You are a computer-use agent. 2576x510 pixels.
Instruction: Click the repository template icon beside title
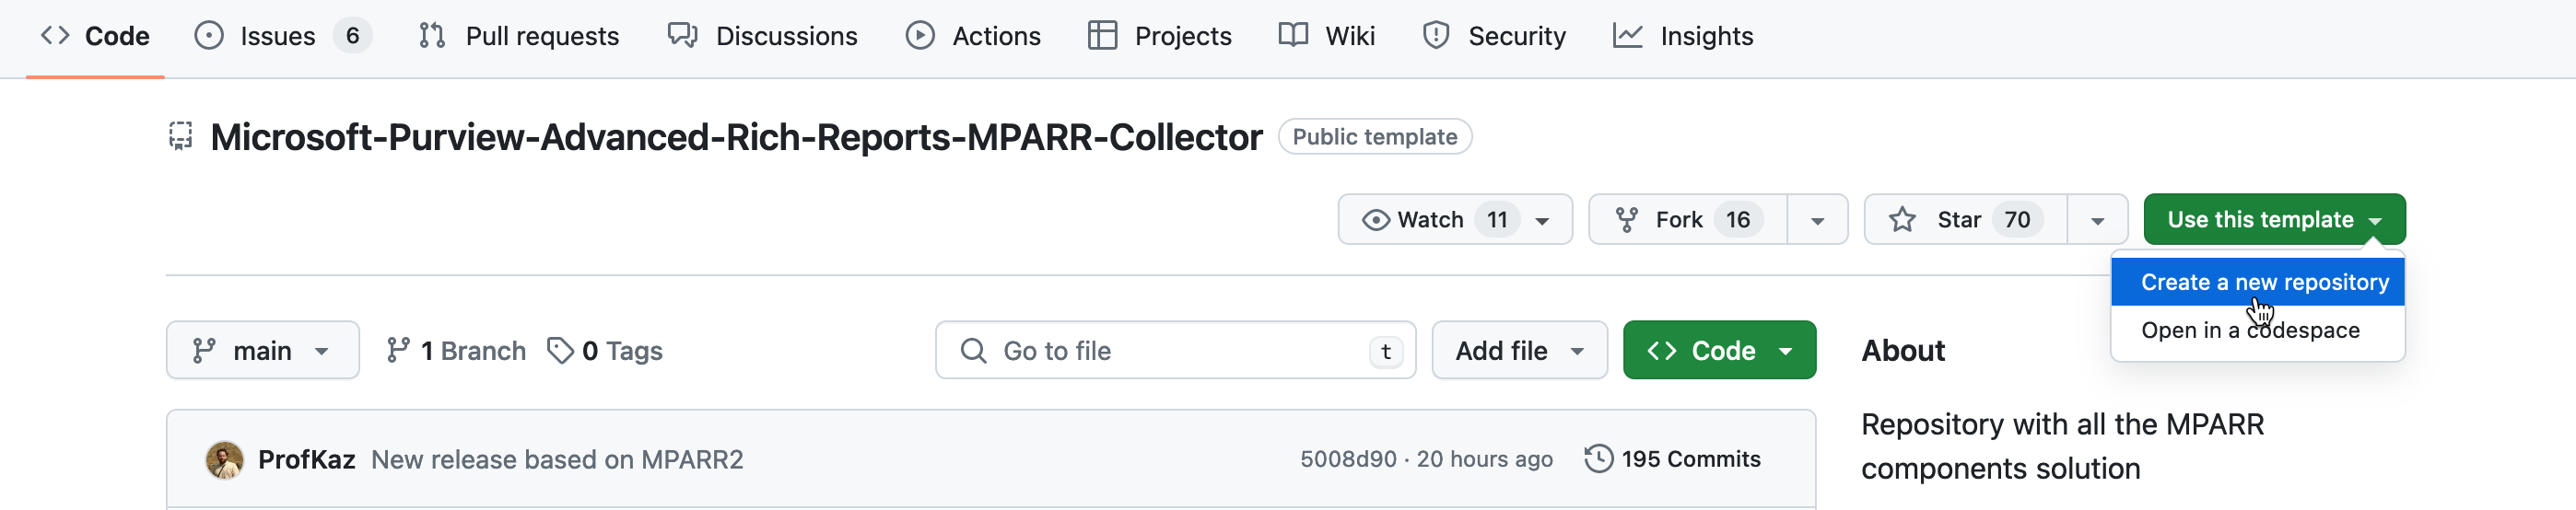[x=180, y=136]
